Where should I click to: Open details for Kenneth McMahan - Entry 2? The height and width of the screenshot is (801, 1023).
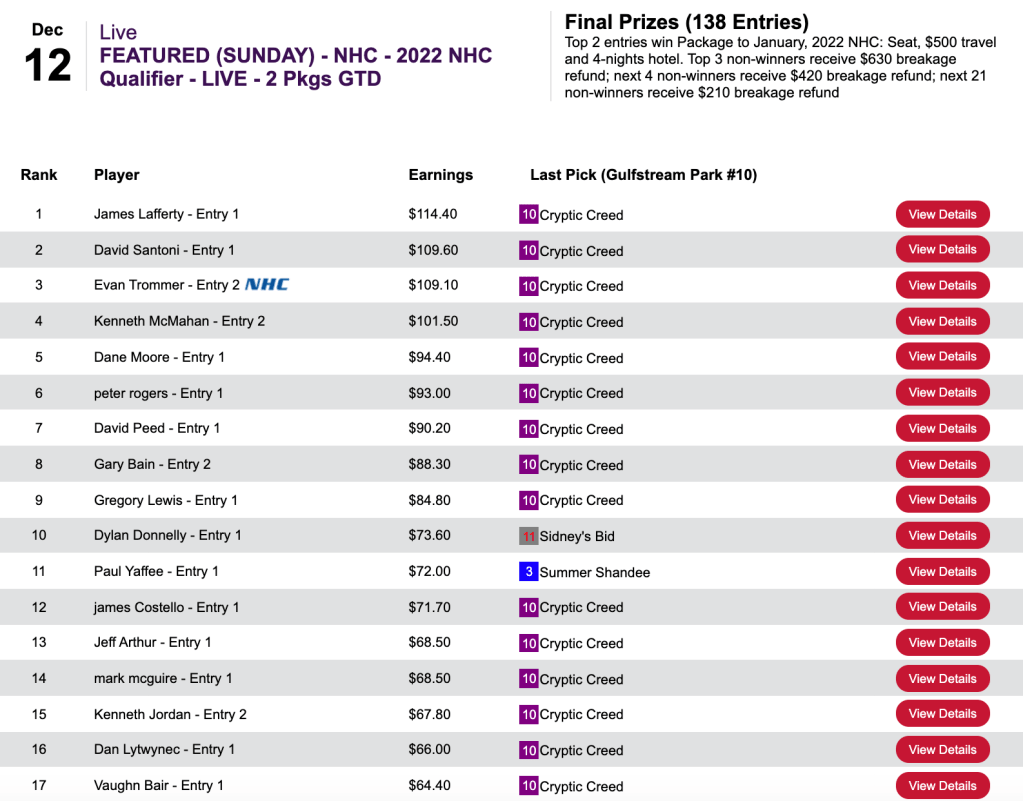pos(942,321)
